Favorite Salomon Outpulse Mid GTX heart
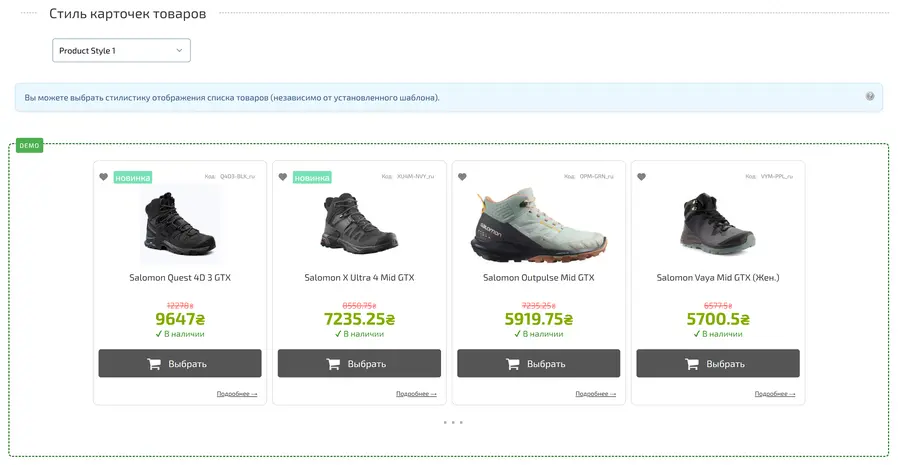The image size is (900, 465). click(462, 177)
